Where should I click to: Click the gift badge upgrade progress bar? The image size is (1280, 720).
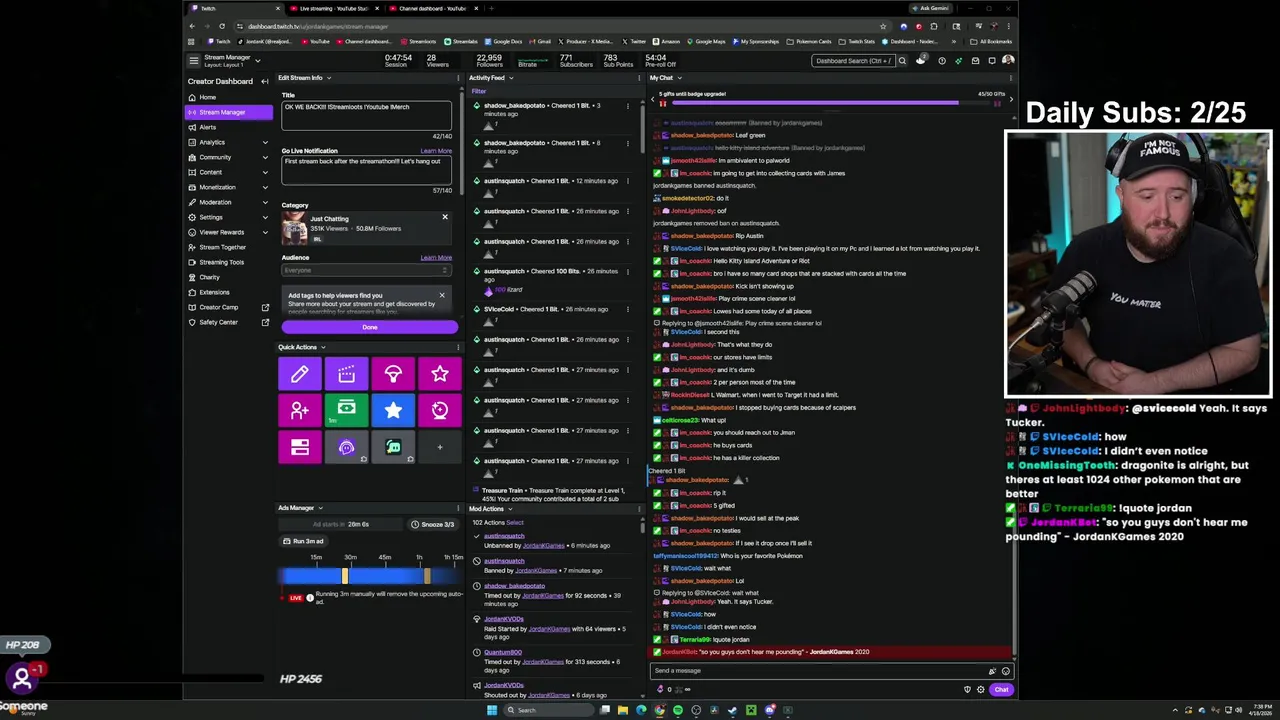pos(830,102)
